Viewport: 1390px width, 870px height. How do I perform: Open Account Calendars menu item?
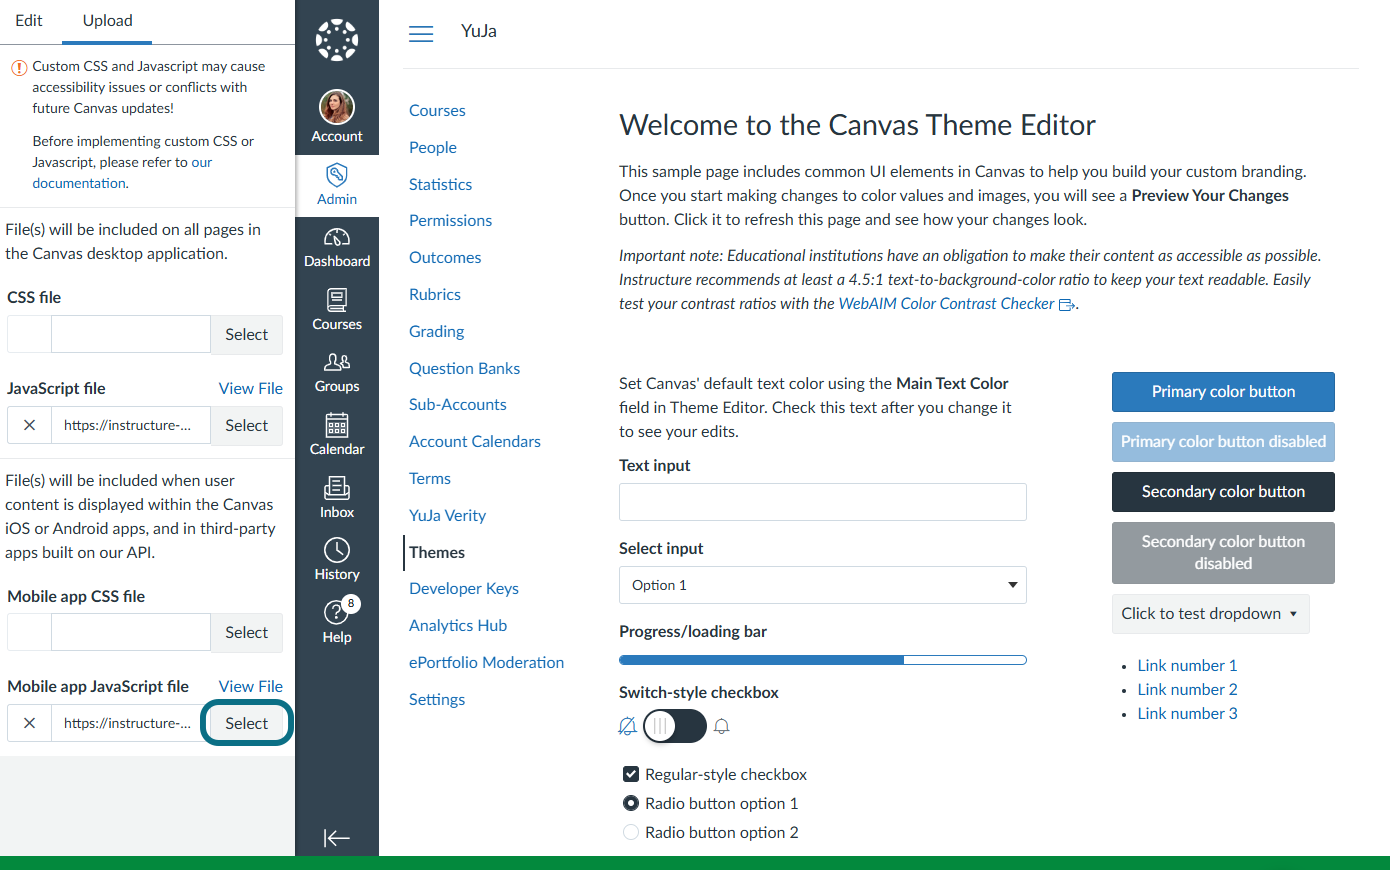pos(475,441)
